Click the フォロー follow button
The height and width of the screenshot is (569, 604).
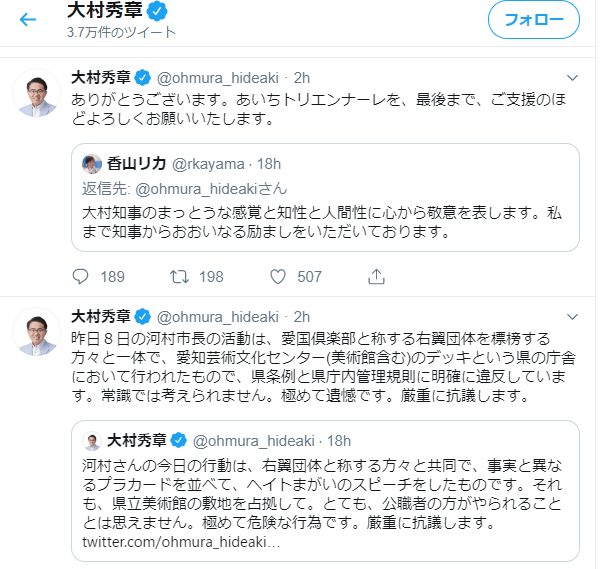(533, 20)
